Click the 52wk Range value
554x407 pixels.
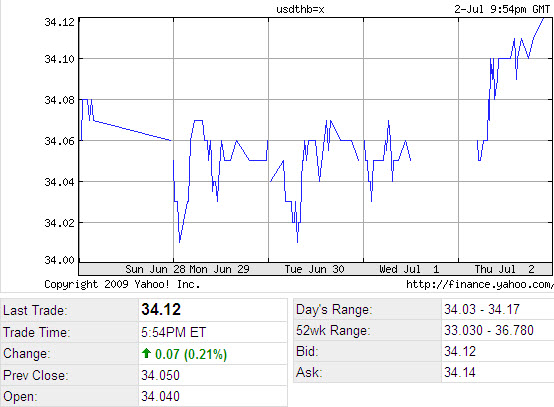coord(489,330)
